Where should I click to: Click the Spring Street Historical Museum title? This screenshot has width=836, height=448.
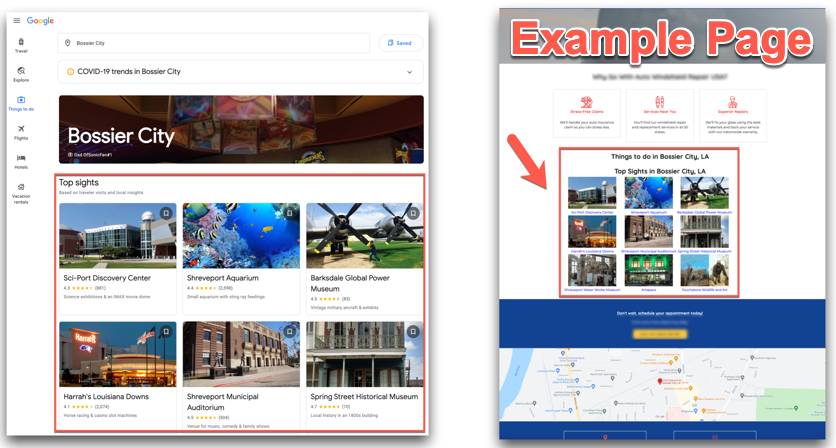[364, 397]
